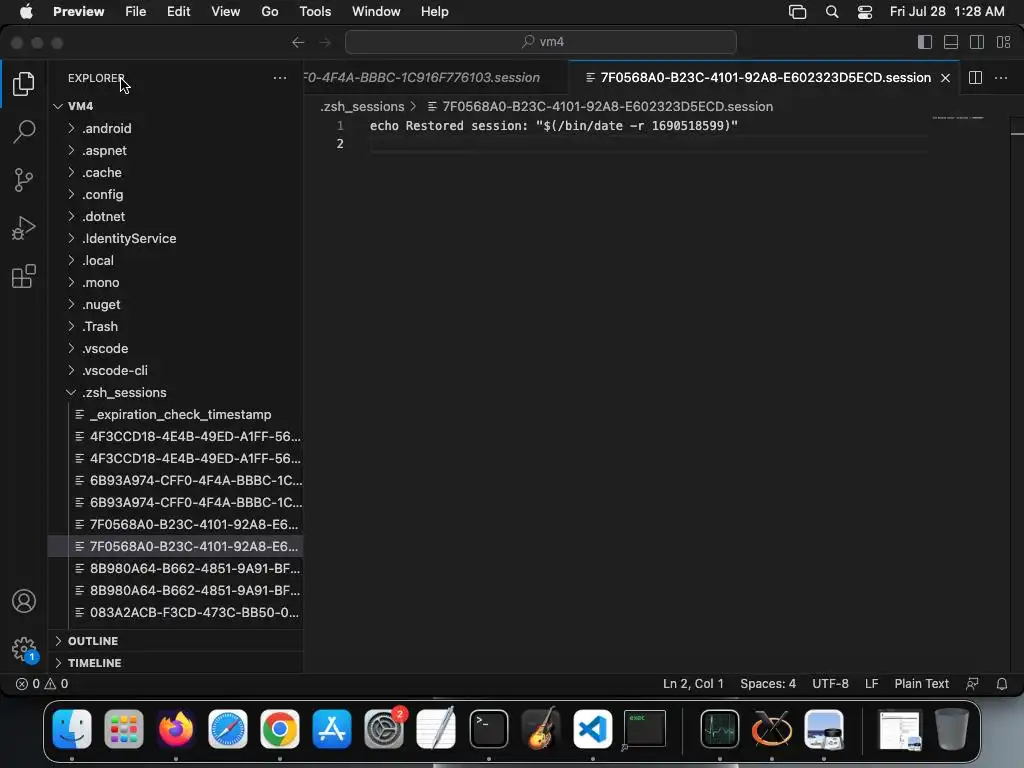
Task: Open the View menu
Action: (225, 12)
